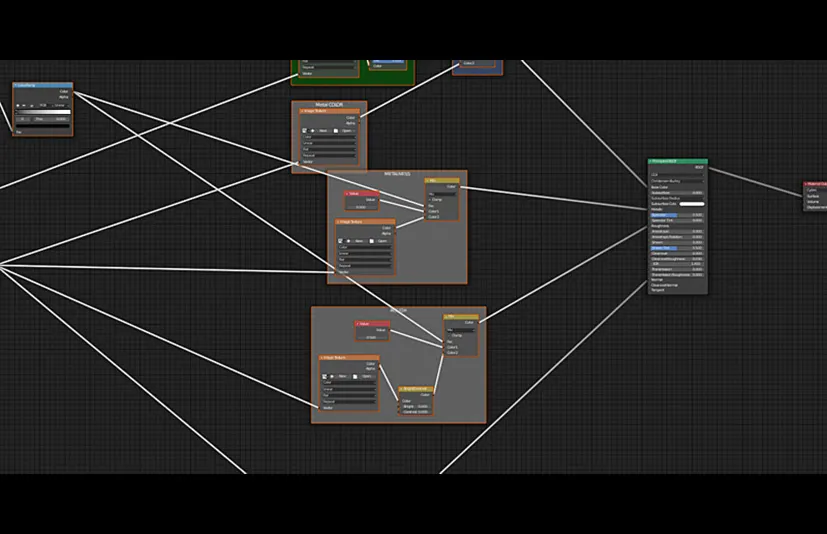This screenshot has width=827, height=534.
Task: Click the Contrast value field on the Bright/Contrast node
Action: click(416, 412)
